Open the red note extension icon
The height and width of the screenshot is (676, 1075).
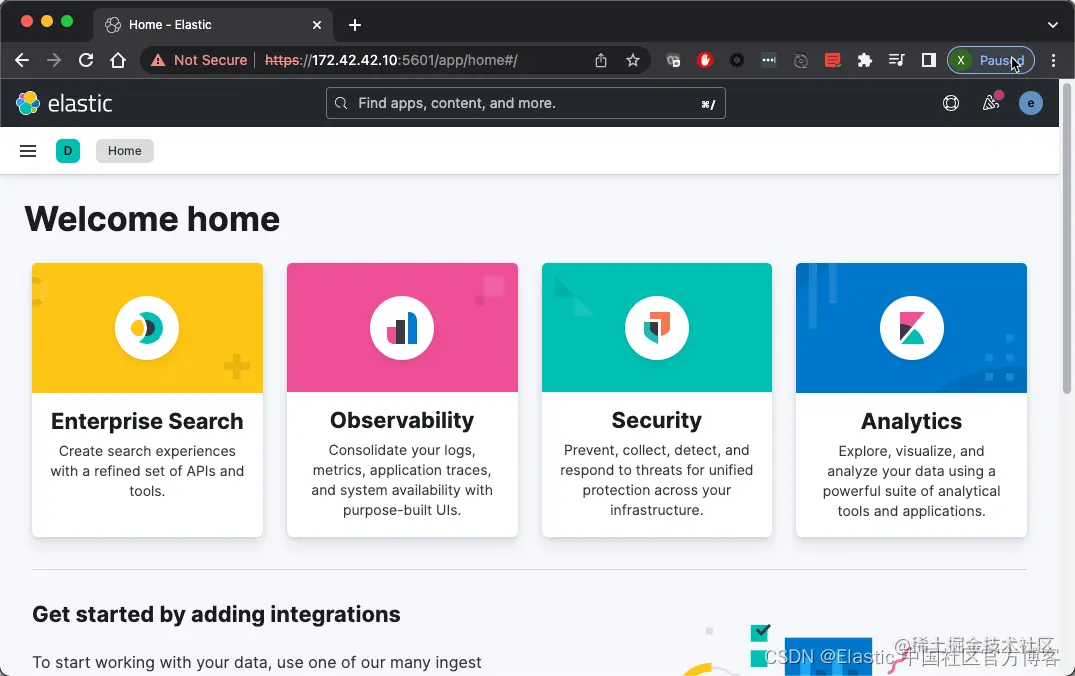(x=832, y=60)
